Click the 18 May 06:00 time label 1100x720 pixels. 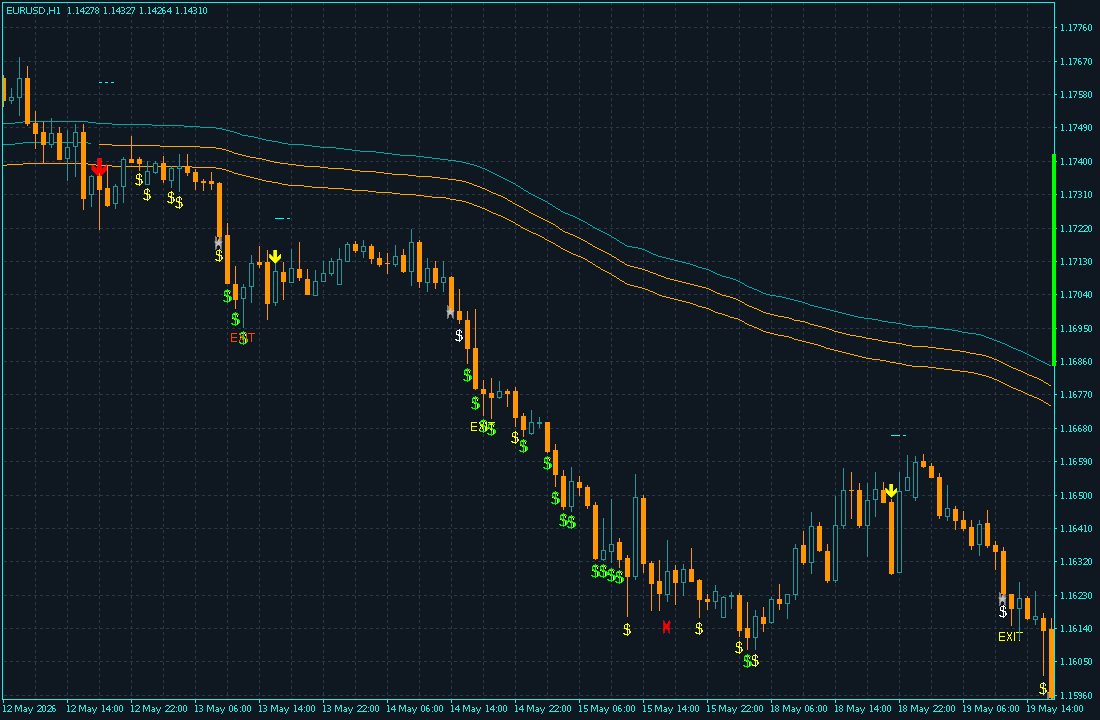click(800, 709)
